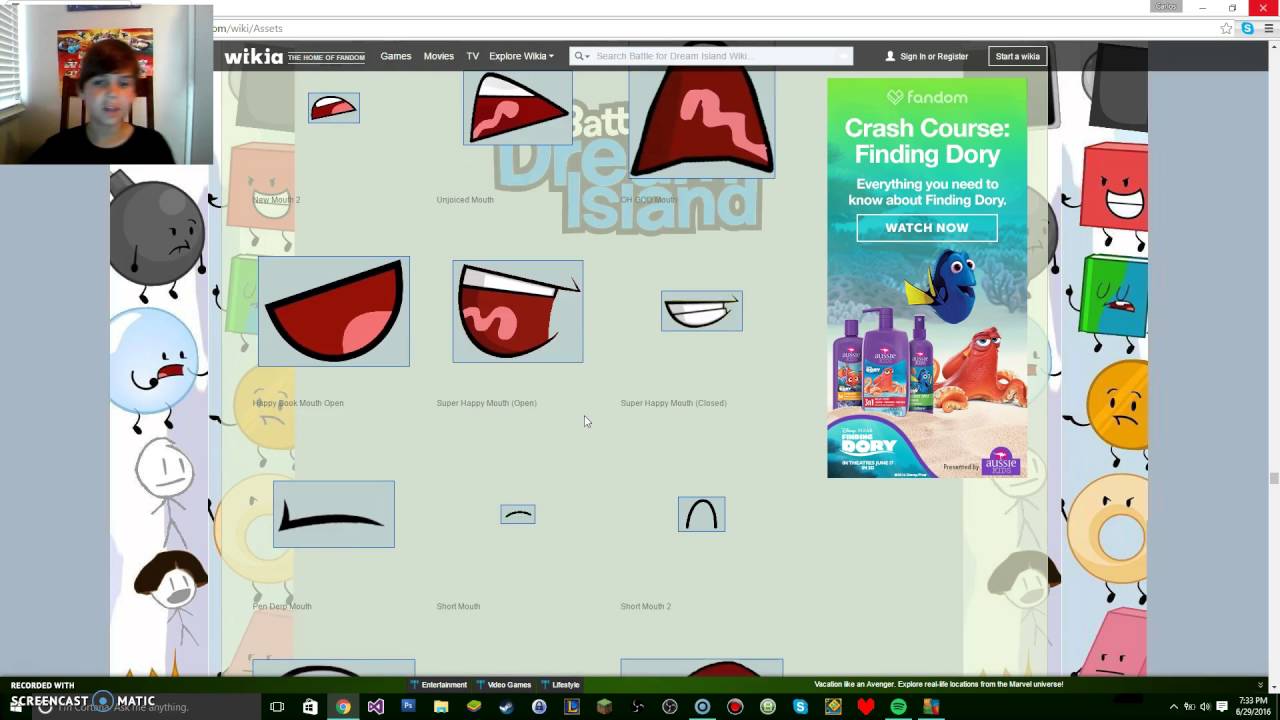Image resolution: width=1280 pixels, height=720 pixels.
Task: Open the Action Center notifications icon
Action: 1222,707
